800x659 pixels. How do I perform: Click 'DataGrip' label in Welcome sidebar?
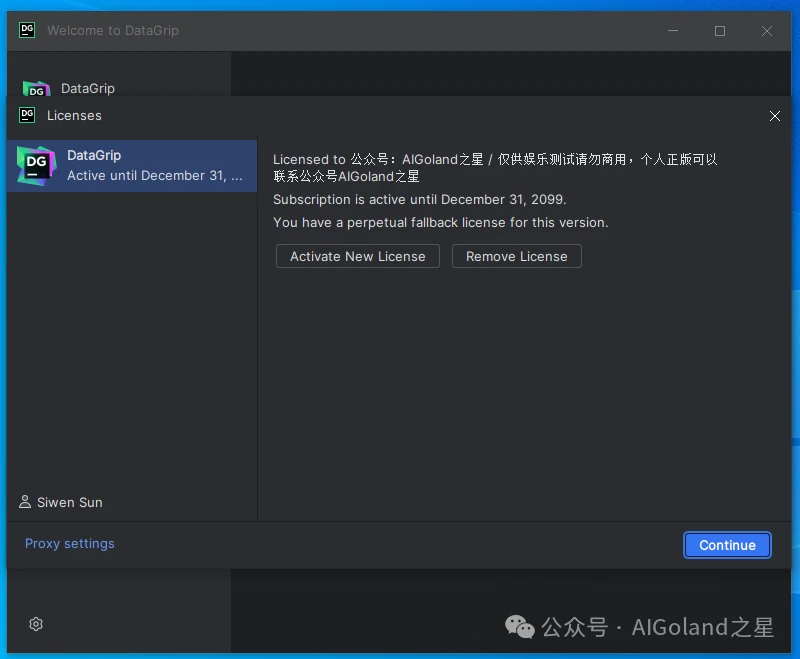coord(88,89)
